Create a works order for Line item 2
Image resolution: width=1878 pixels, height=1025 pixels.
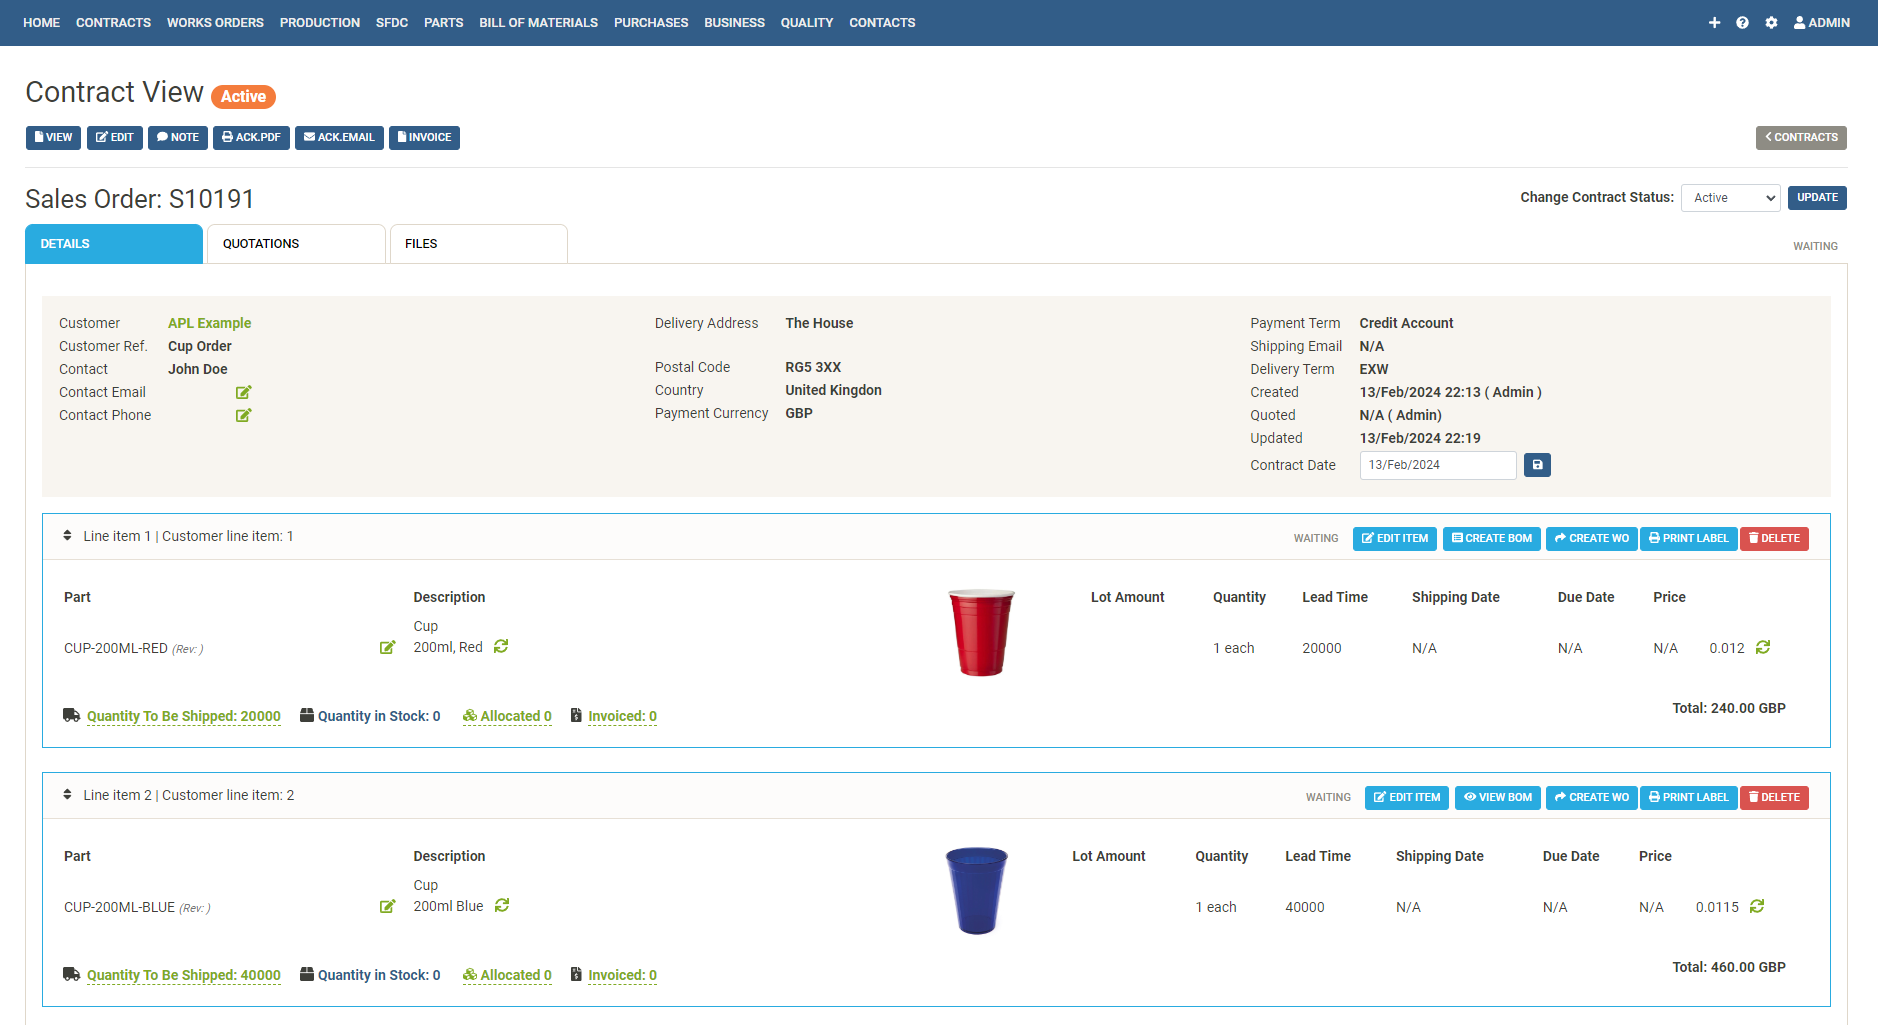(x=1591, y=797)
